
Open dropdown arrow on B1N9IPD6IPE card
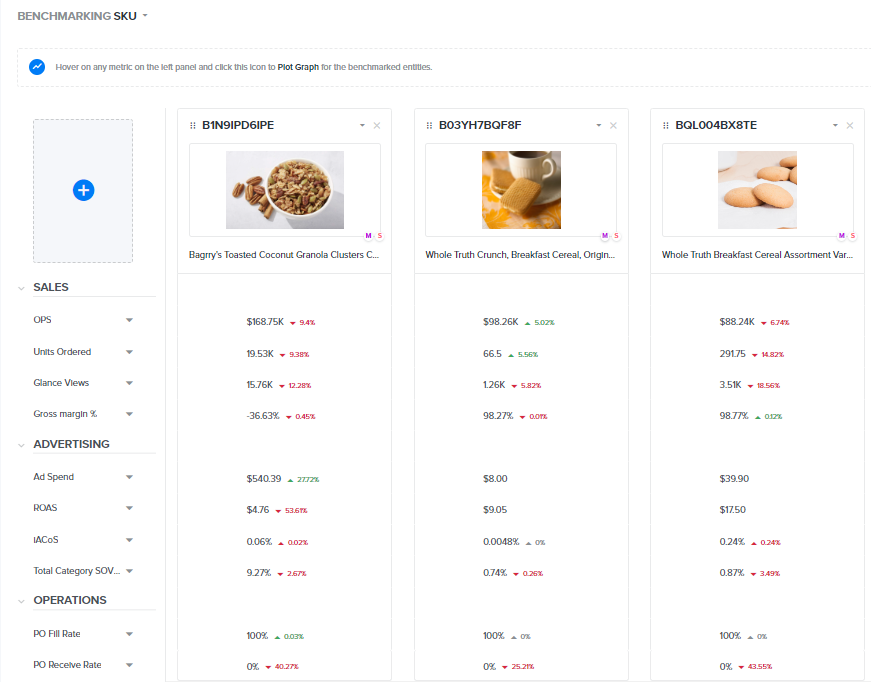(362, 126)
